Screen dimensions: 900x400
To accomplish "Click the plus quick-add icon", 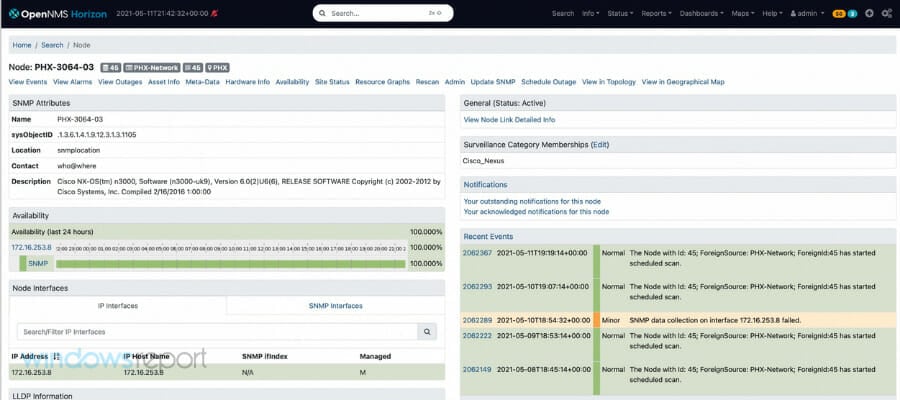I will (869, 13).
